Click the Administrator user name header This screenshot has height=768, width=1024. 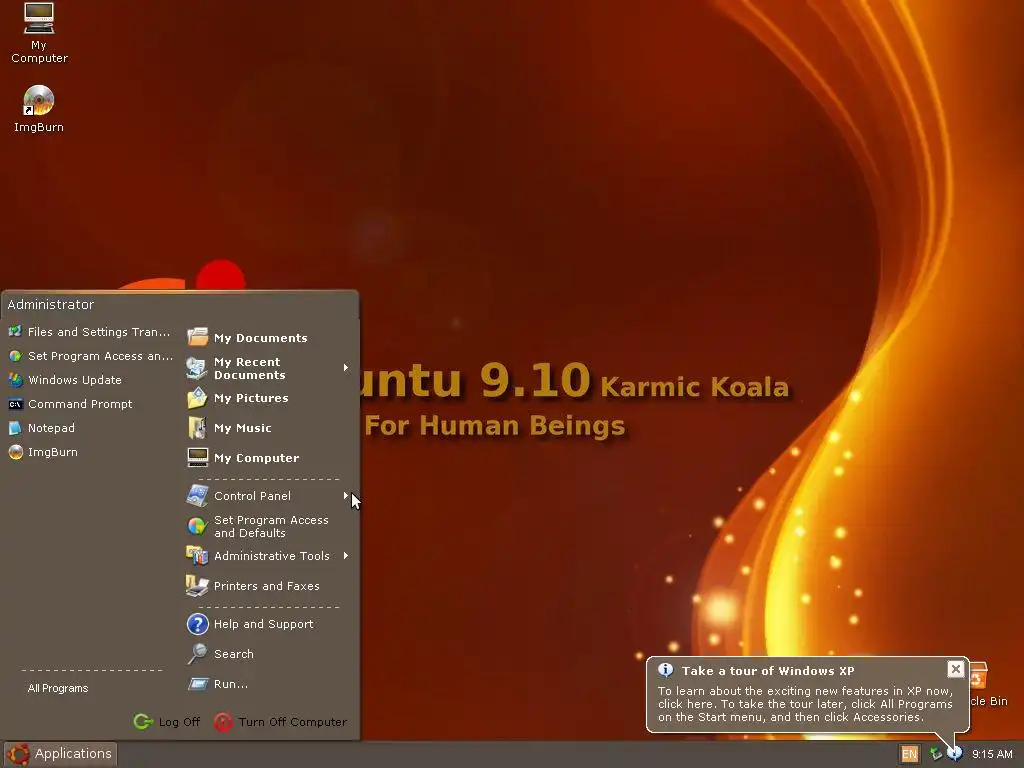click(x=51, y=304)
